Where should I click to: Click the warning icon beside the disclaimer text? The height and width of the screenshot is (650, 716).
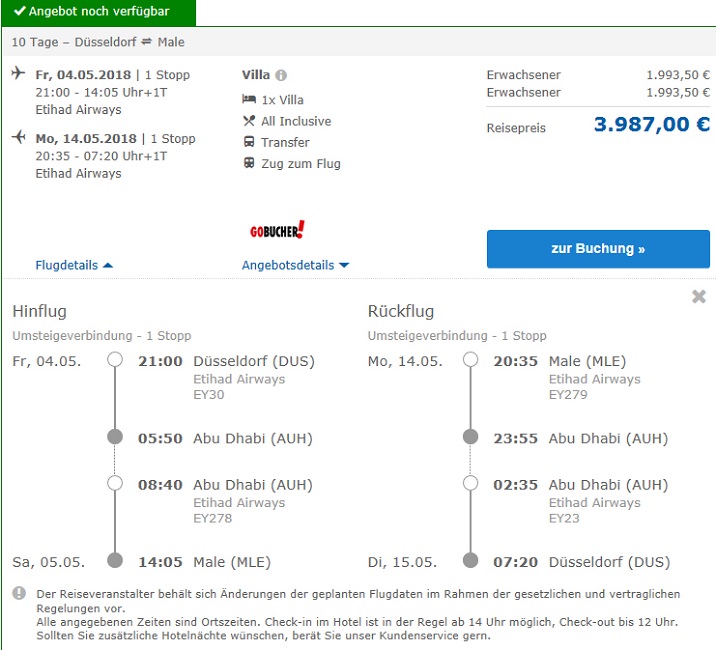[19, 593]
